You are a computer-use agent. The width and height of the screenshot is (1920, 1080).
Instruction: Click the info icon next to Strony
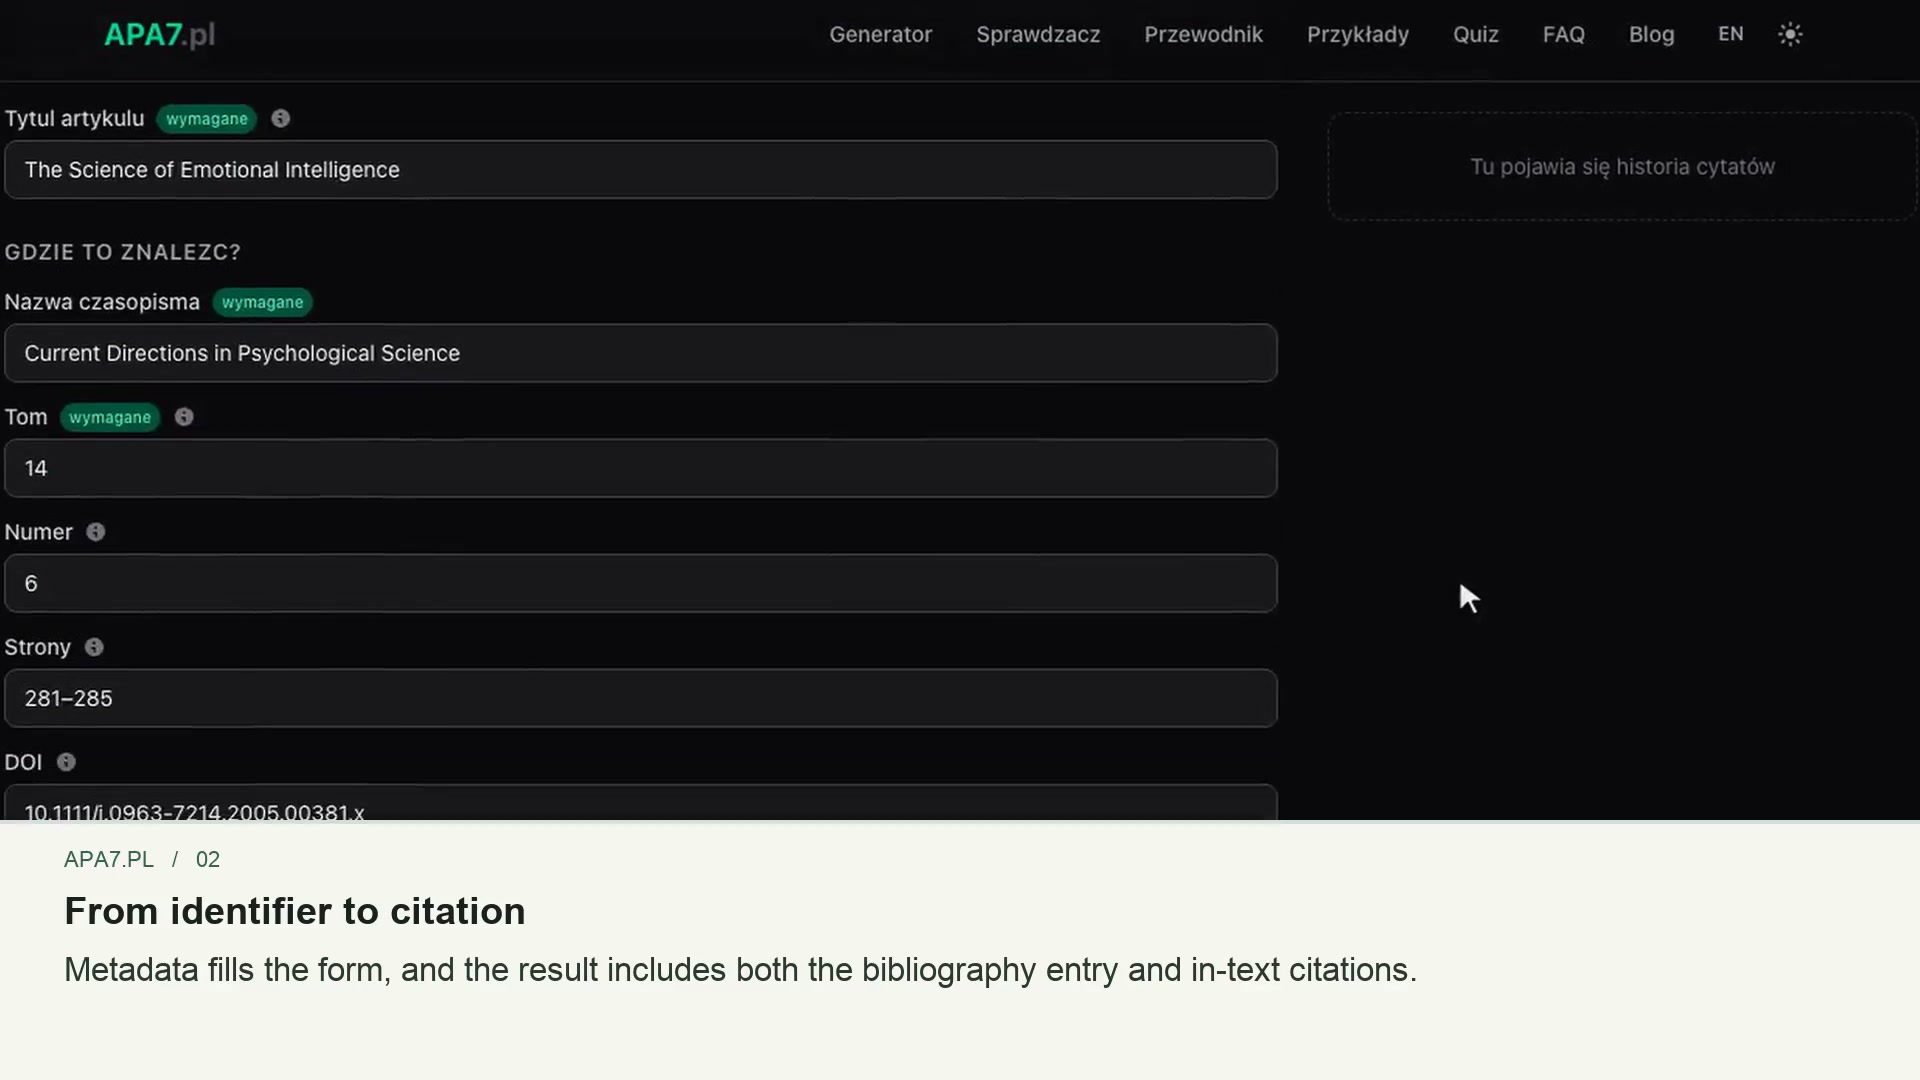(94, 647)
